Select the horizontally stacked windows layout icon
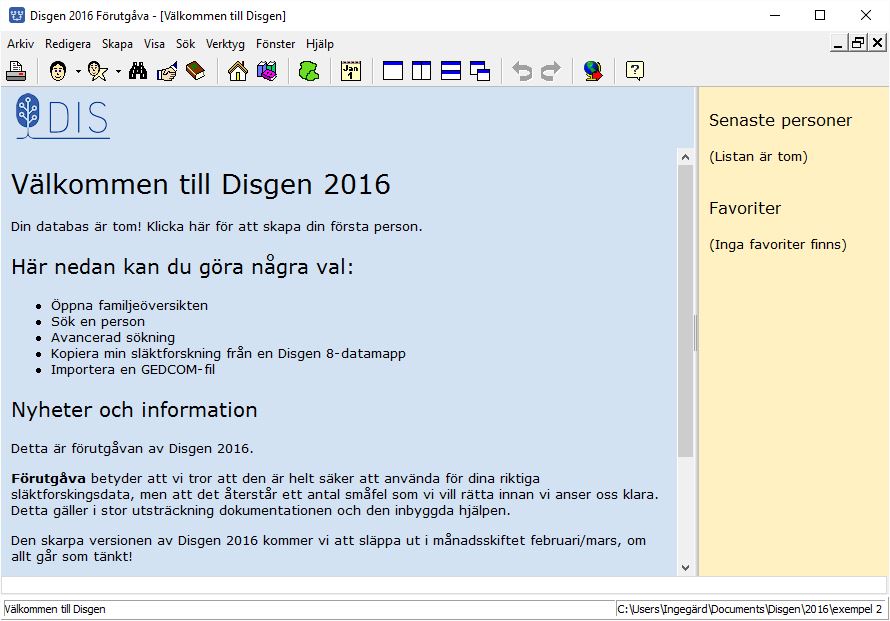The height and width of the screenshot is (621, 890). pyautogui.click(x=451, y=71)
